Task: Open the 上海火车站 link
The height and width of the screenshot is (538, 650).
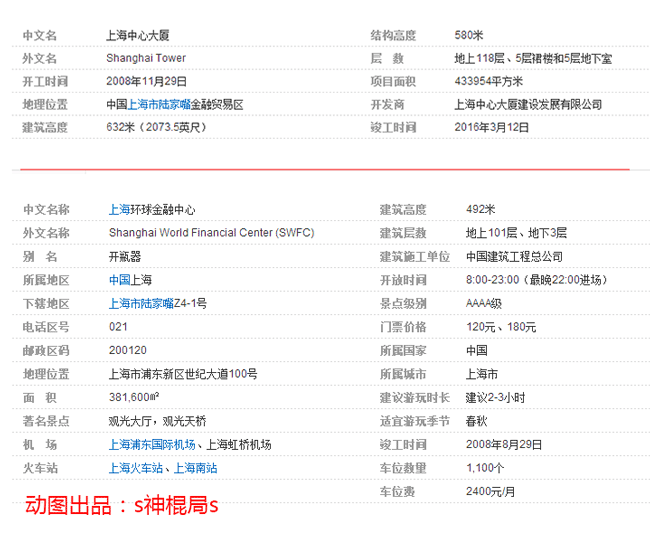Action: point(136,468)
